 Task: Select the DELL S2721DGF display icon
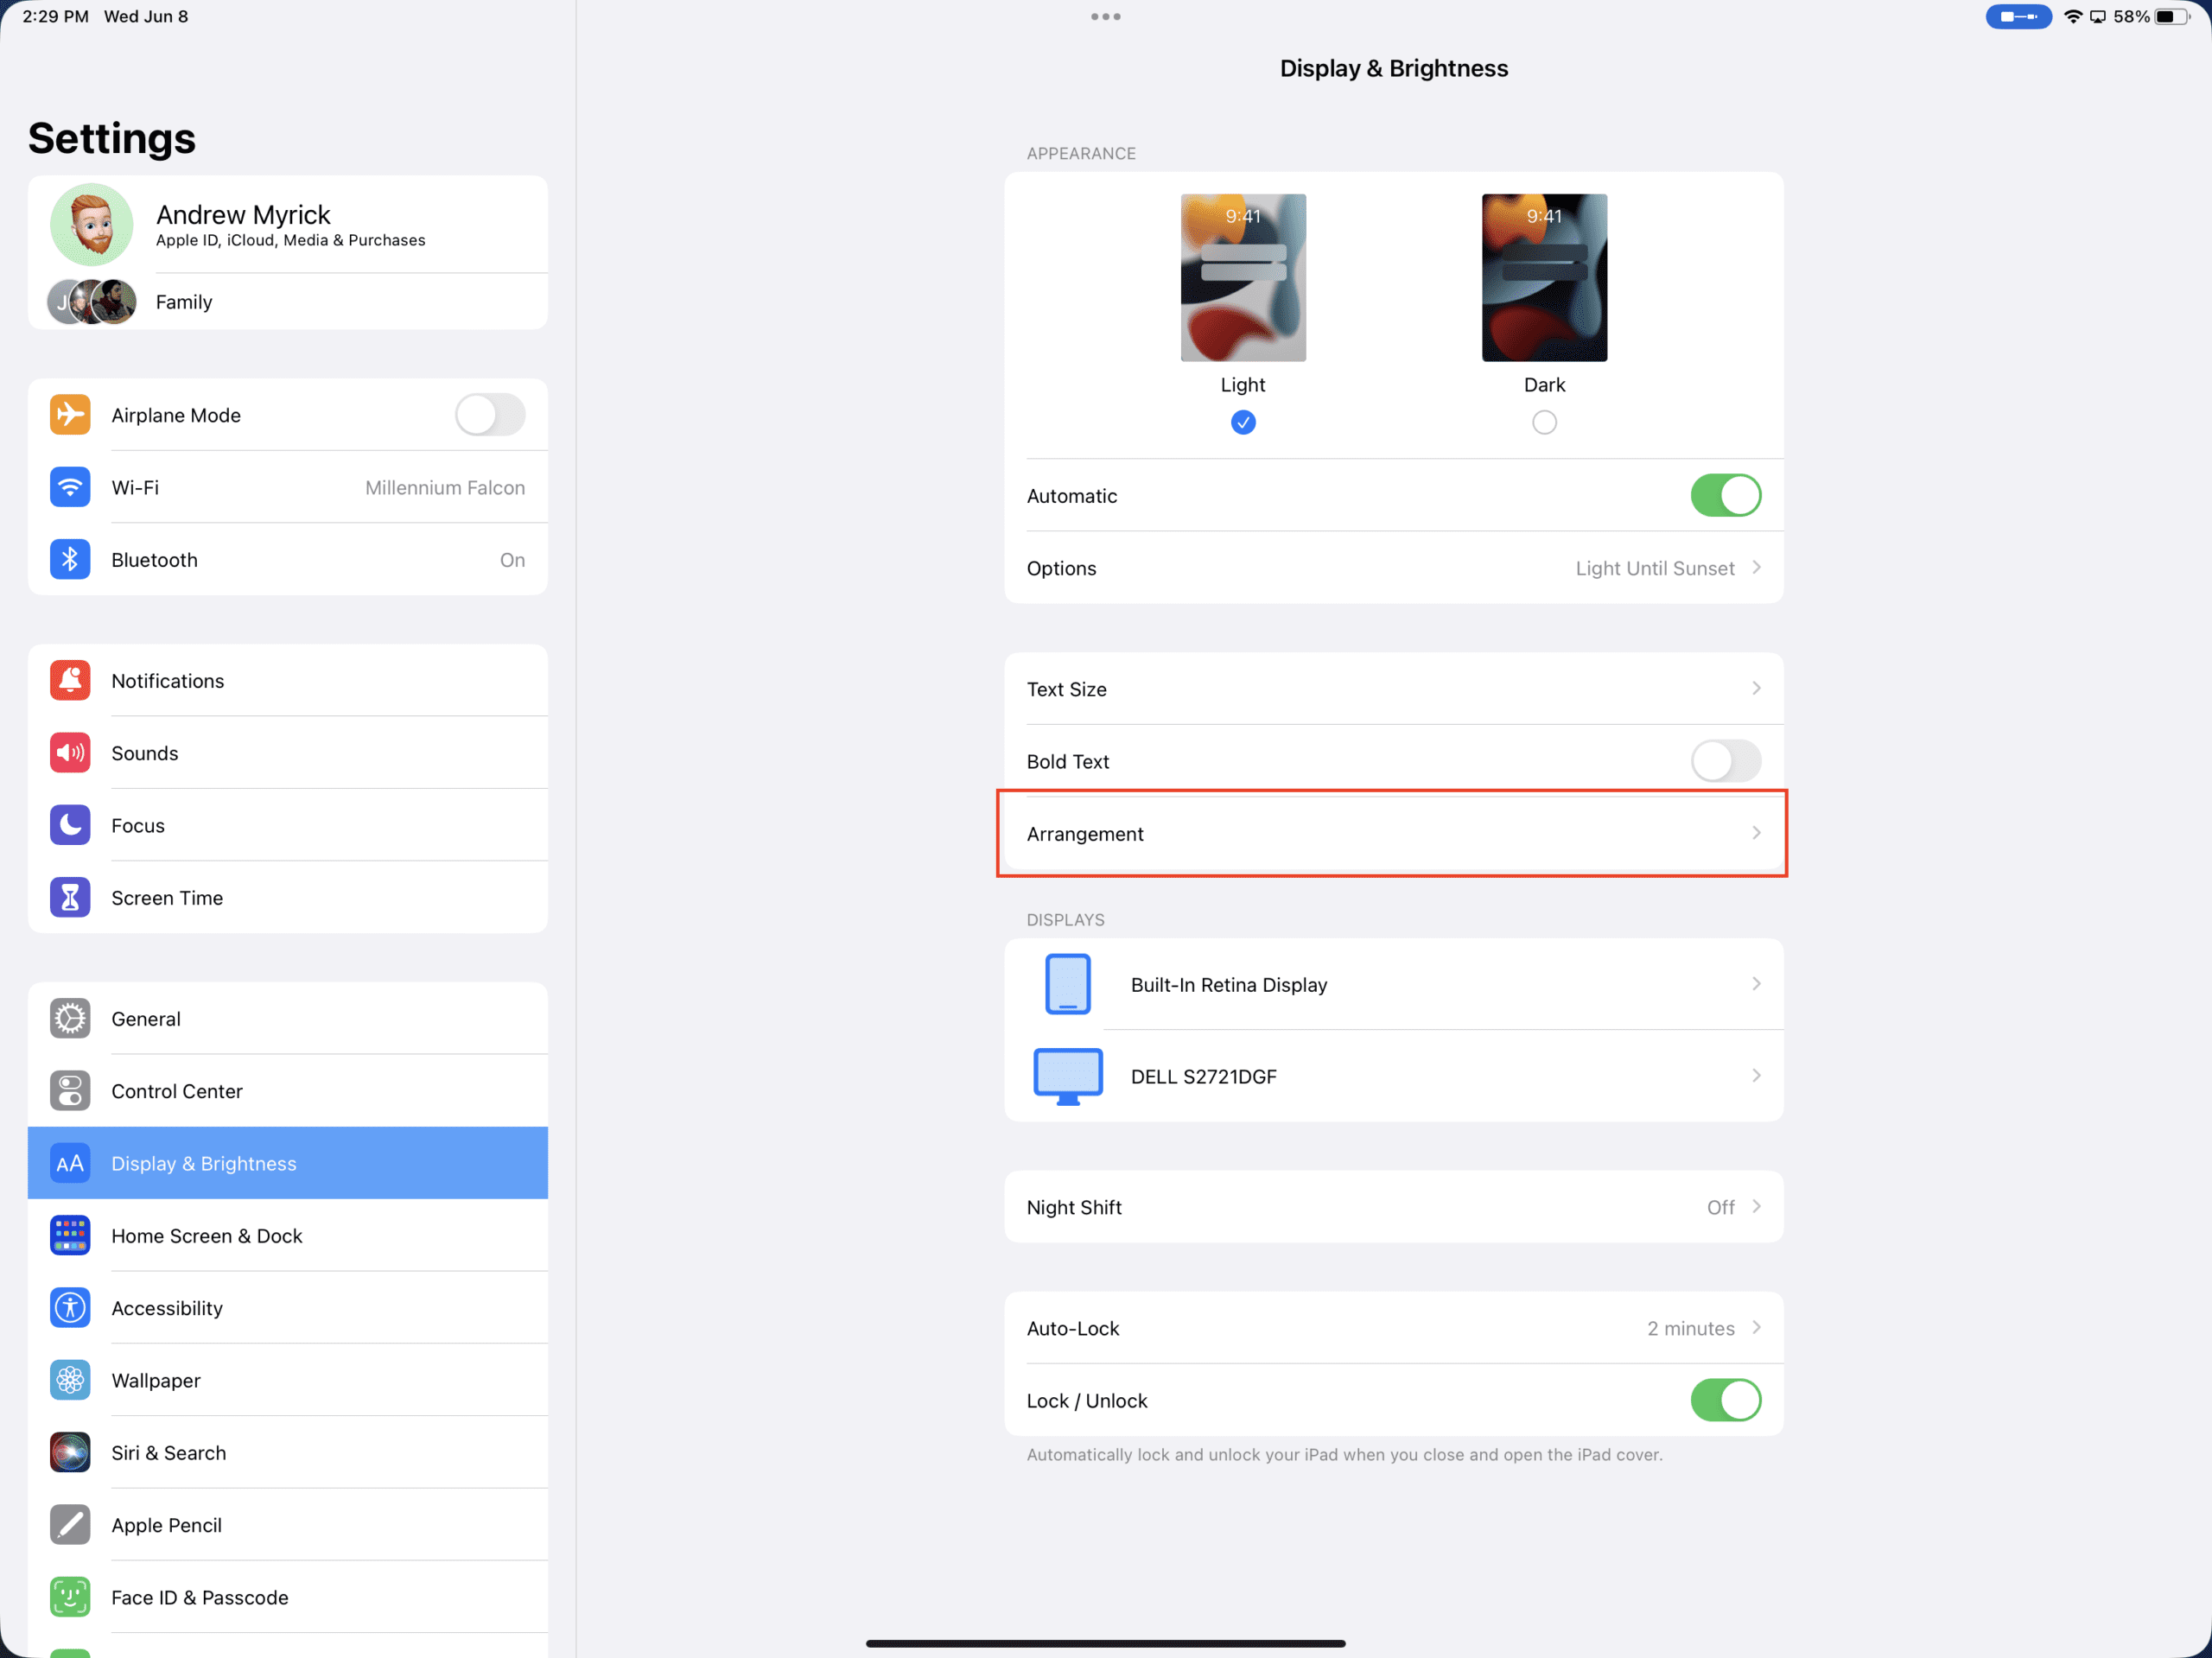point(1070,1077)
